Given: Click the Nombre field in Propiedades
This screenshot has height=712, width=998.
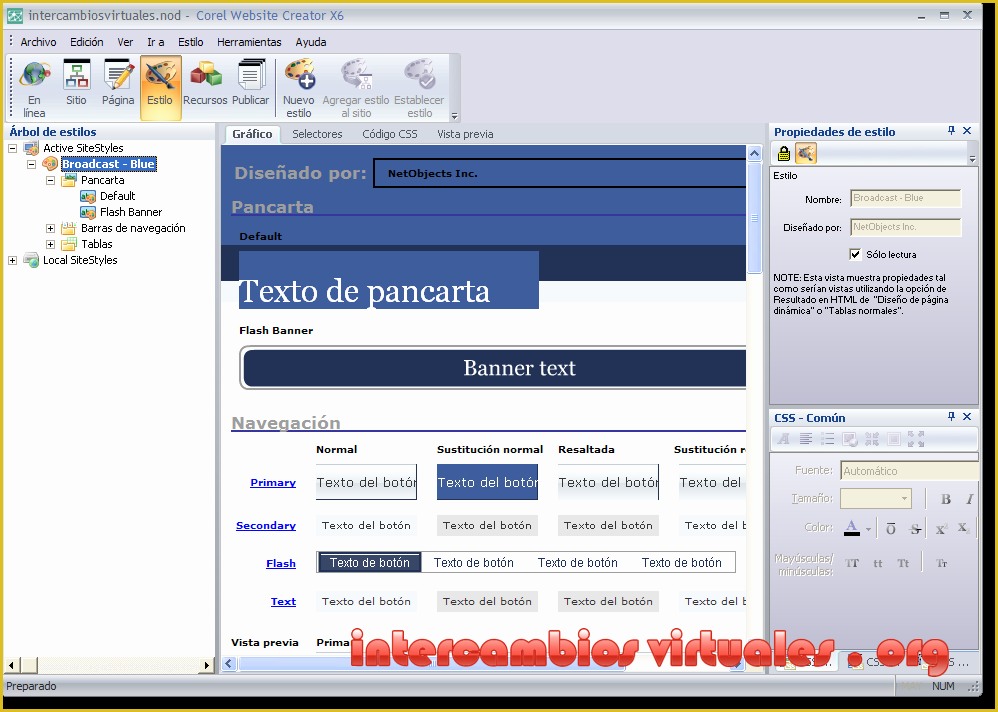Looking at the screenshot, I should click(906, 199).
